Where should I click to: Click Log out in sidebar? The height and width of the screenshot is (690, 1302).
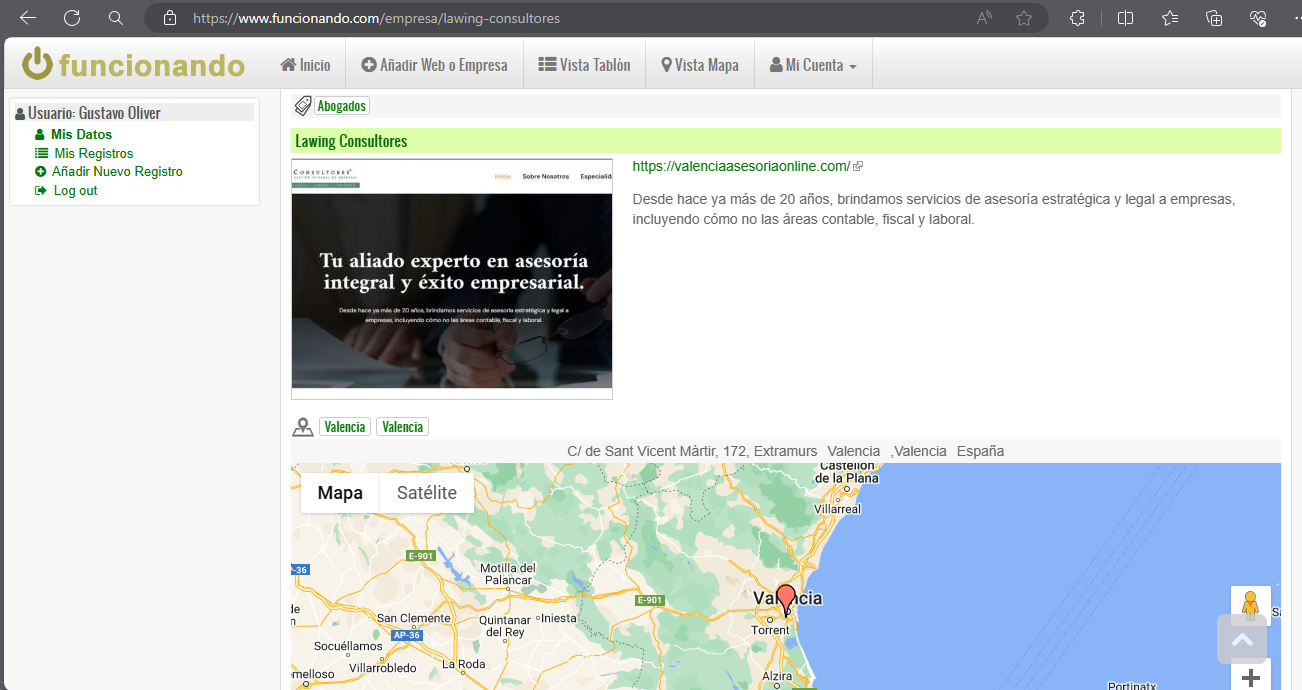pos(75,190)
